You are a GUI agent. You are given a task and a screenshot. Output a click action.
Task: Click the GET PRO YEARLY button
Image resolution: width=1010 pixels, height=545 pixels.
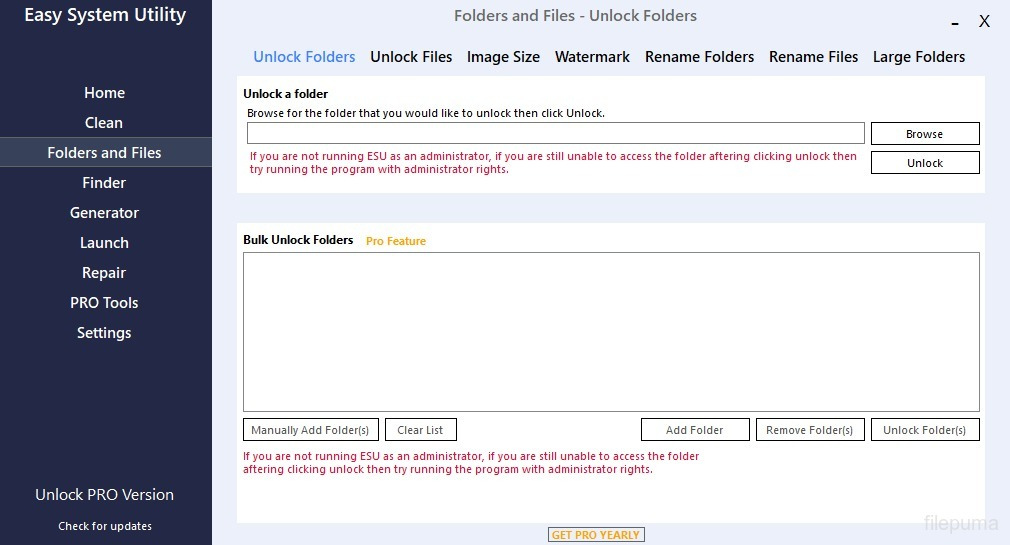[x=596, y=535]
